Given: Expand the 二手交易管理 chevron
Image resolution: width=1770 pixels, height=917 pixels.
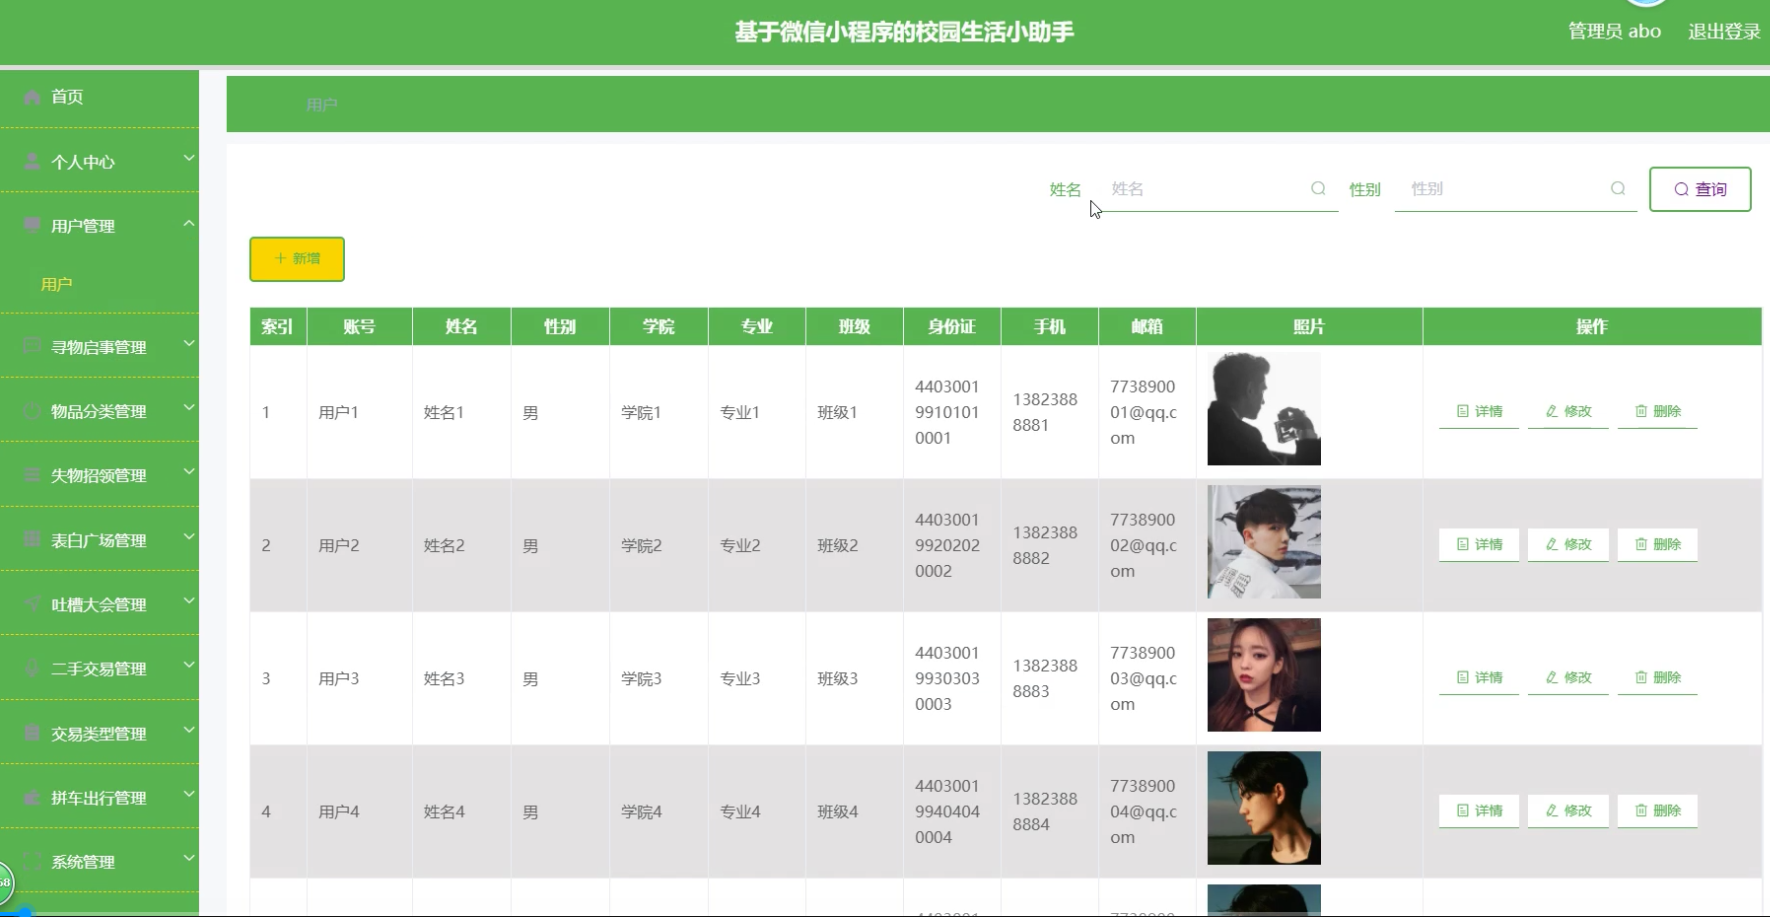Looking at the screenshot, I should [189, 666].
